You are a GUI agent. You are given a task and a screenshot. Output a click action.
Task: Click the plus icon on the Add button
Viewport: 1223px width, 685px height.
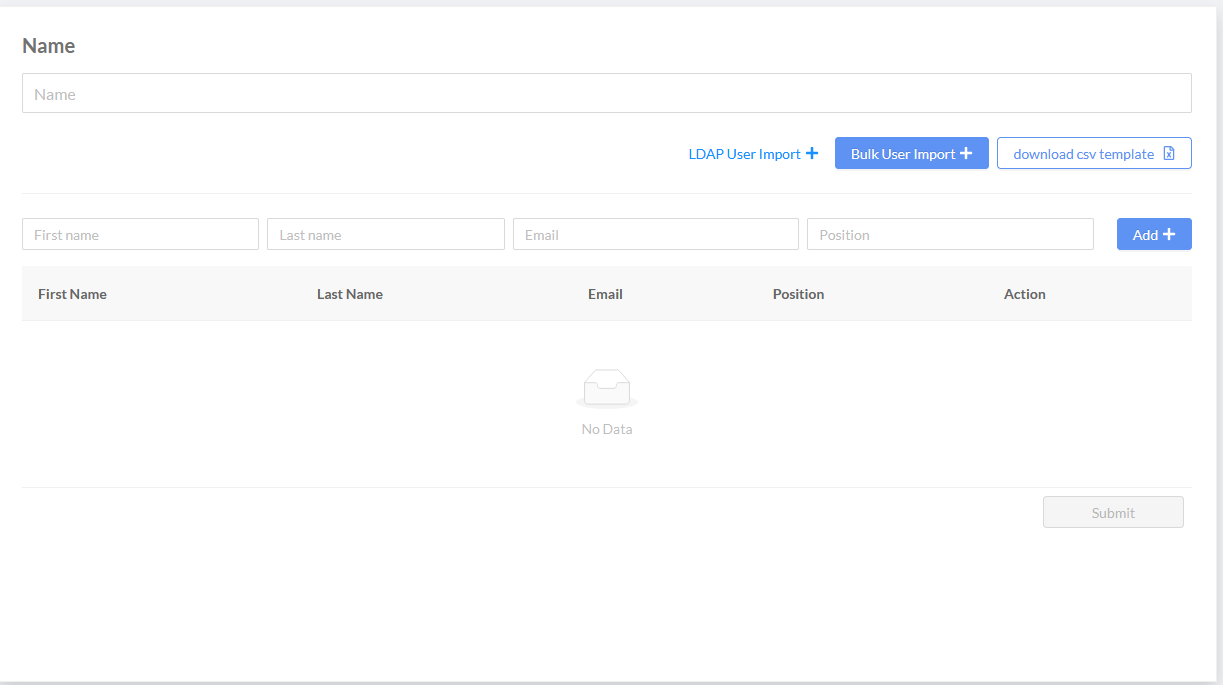pos(1169,235)
